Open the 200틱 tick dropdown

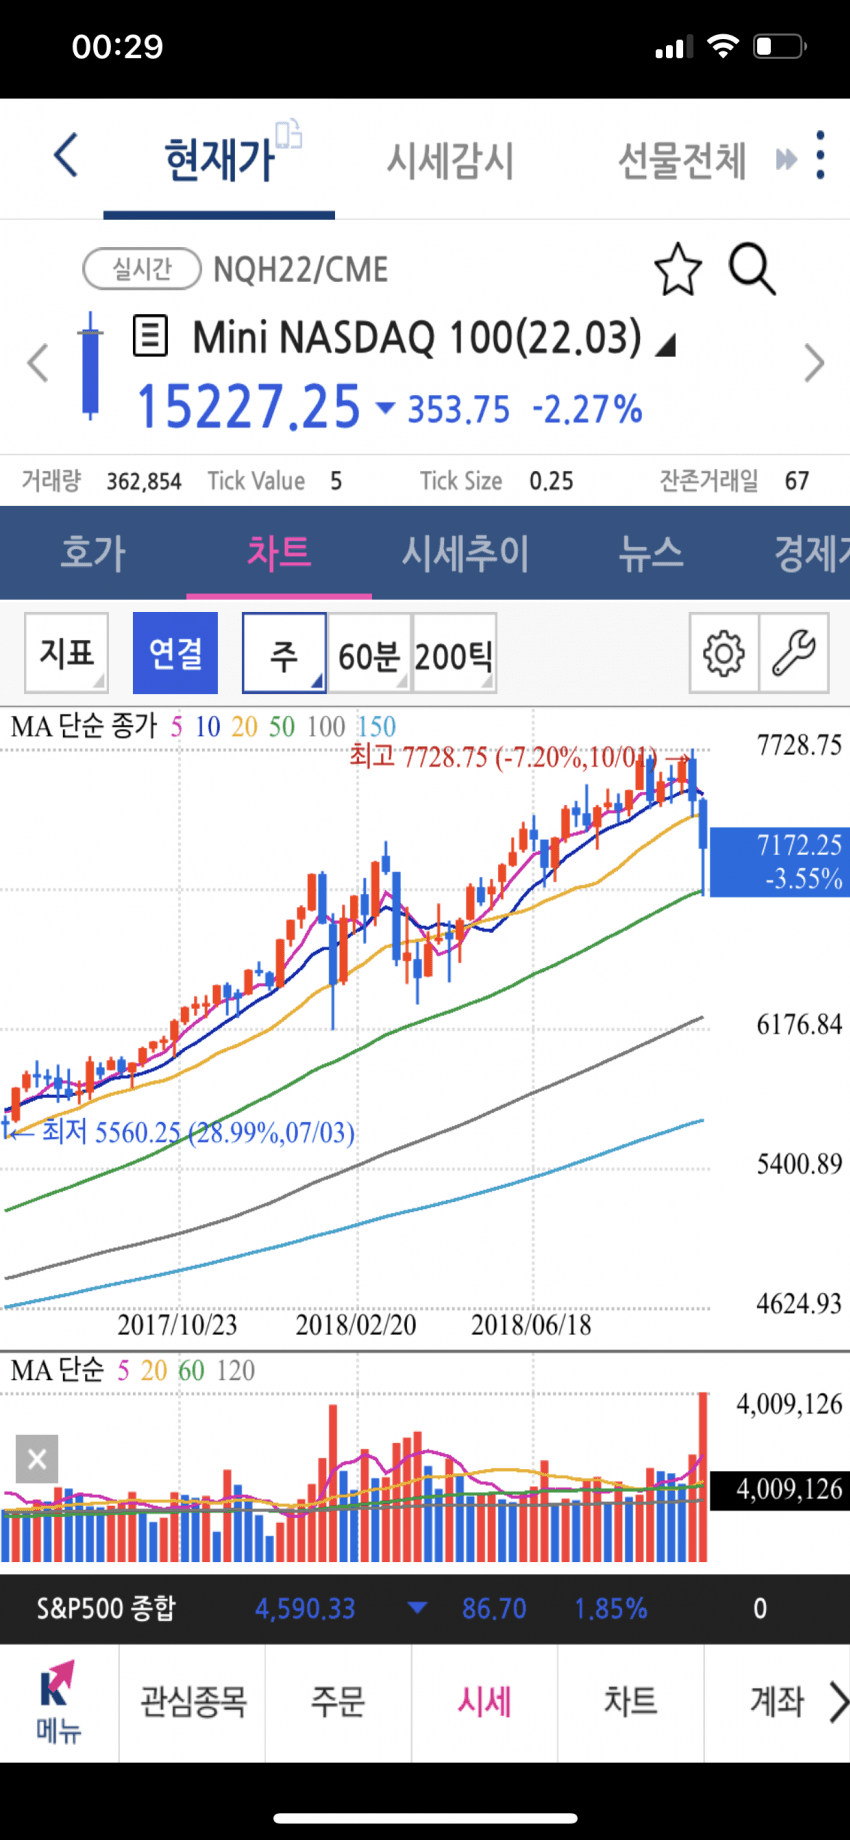tap(454, 654)
